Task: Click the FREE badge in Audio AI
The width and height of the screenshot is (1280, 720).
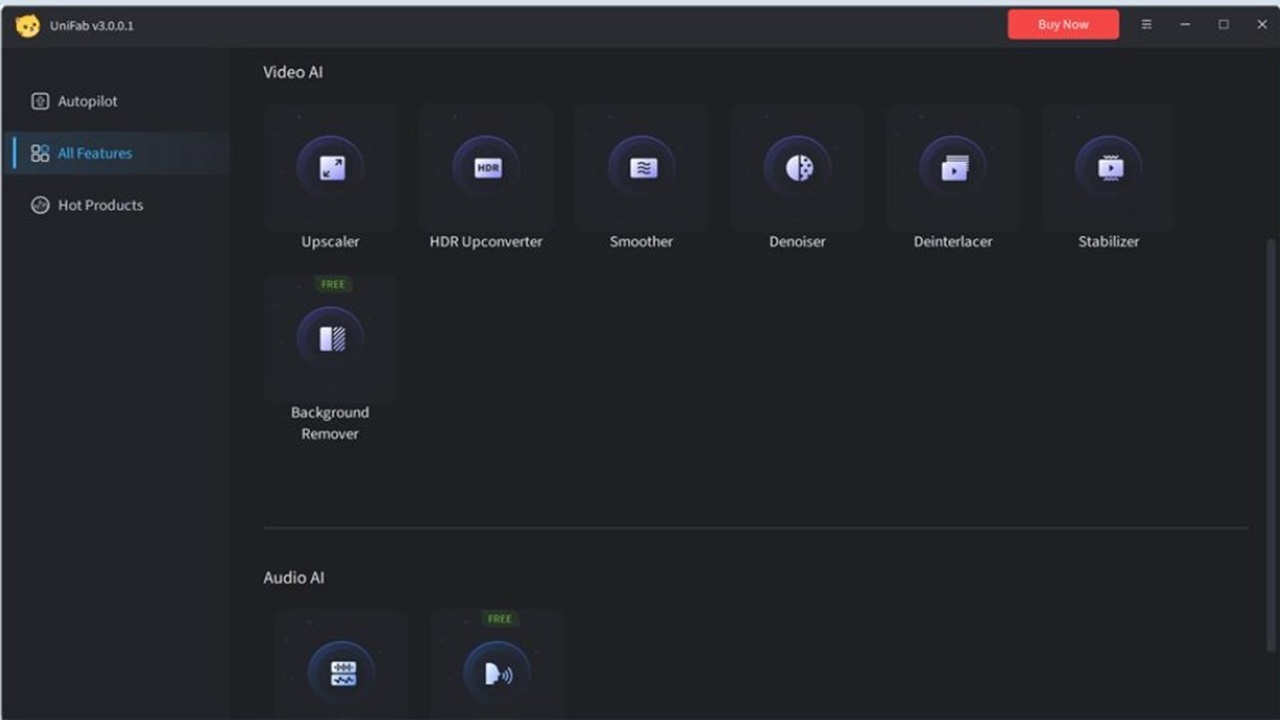Action: point(499,619)
